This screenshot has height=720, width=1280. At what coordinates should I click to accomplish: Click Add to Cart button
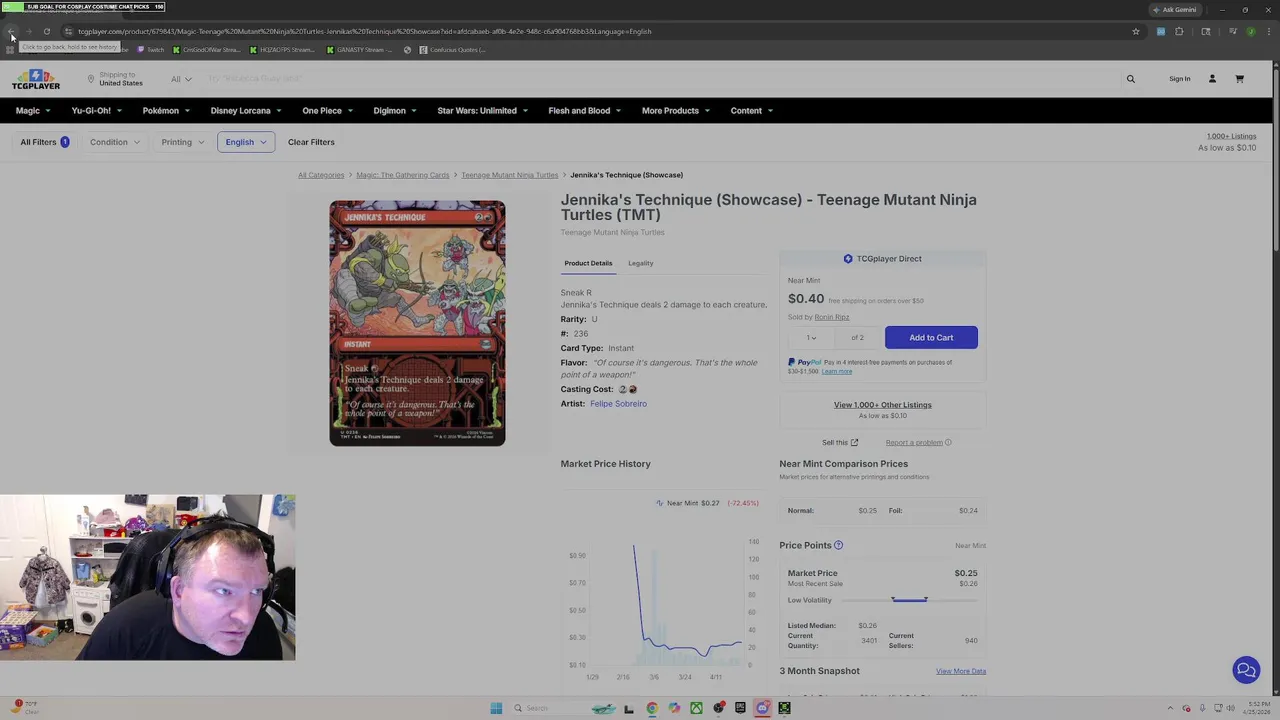(931, 338)
